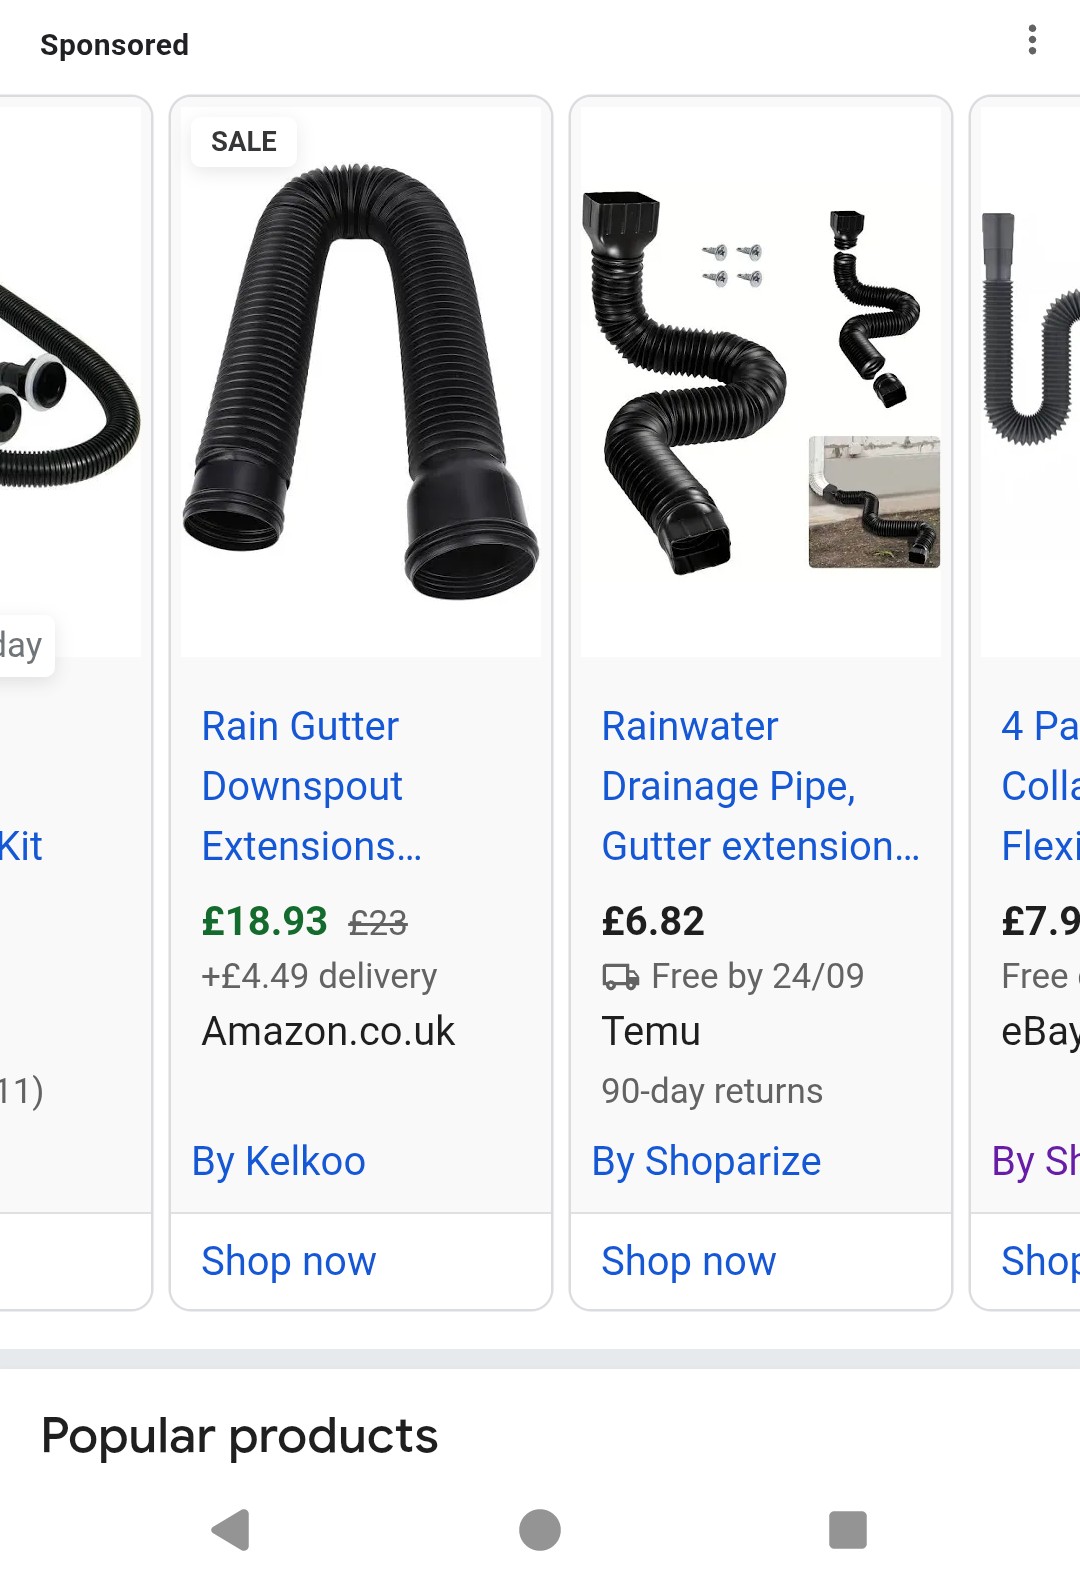Tap the delivery truck icon on Temu listing
The image size is (1080, 1590).
click(620, 977)
